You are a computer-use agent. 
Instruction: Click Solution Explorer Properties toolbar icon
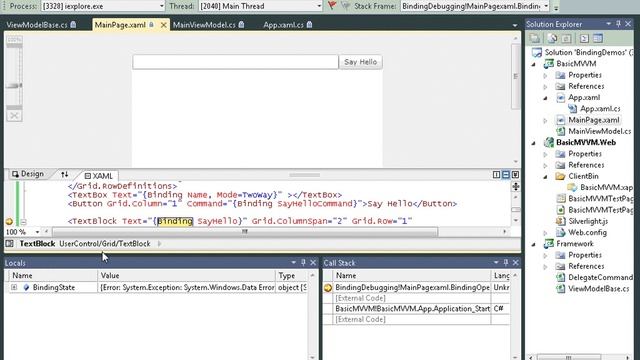click(535, 38)
